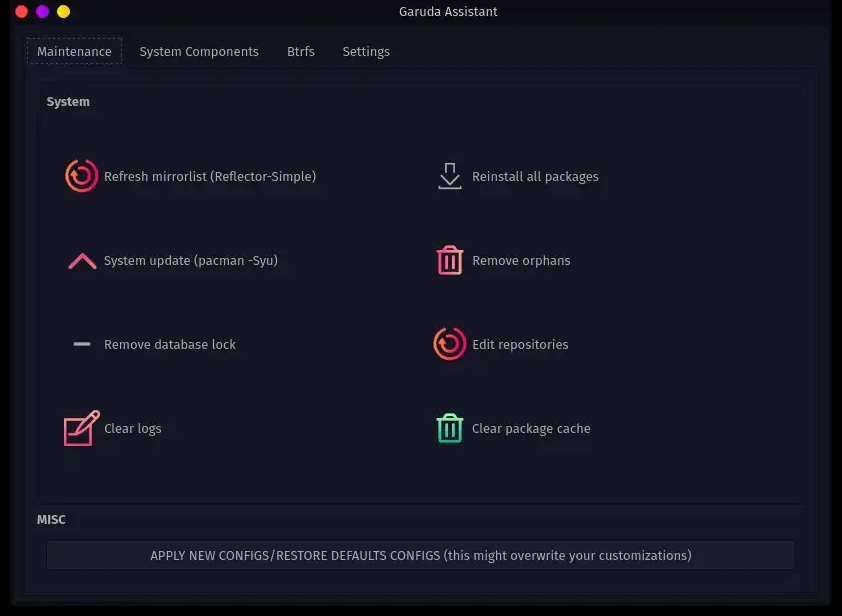Click the Reinstall all packages download icon
The image size is (842, 616).
tap(450, 176)
